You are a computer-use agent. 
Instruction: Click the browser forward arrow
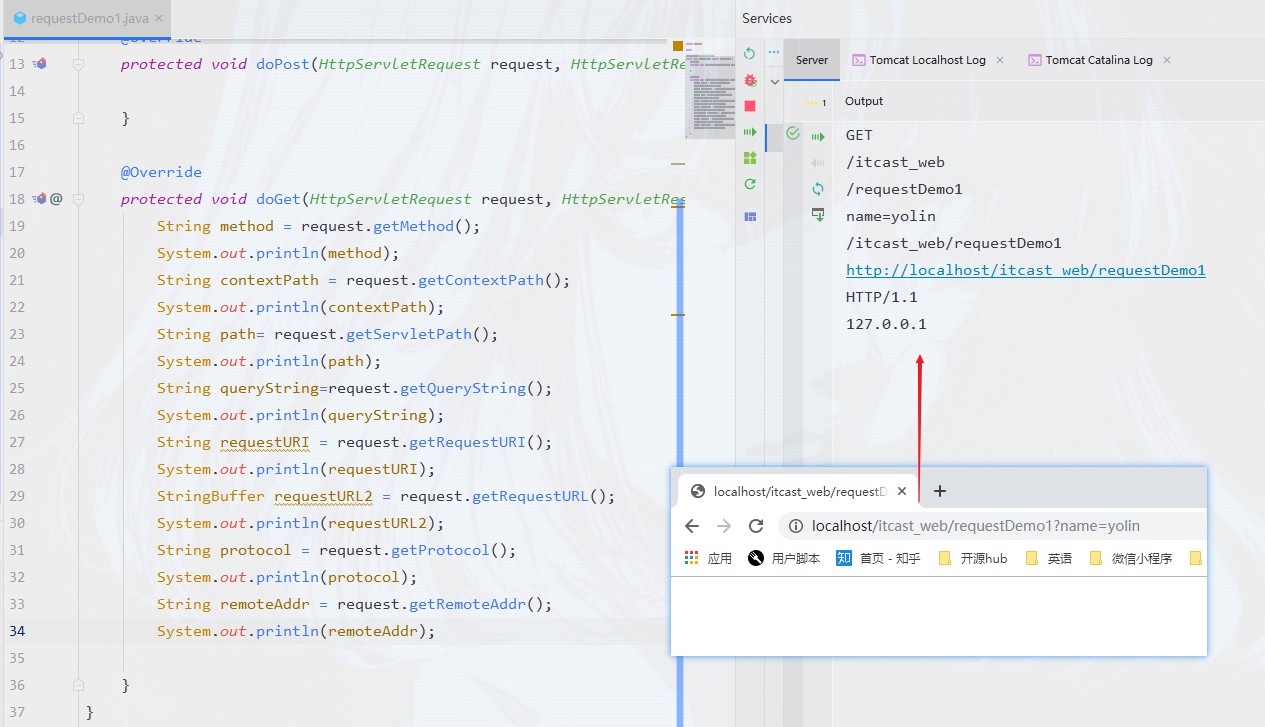coord(724,526)
